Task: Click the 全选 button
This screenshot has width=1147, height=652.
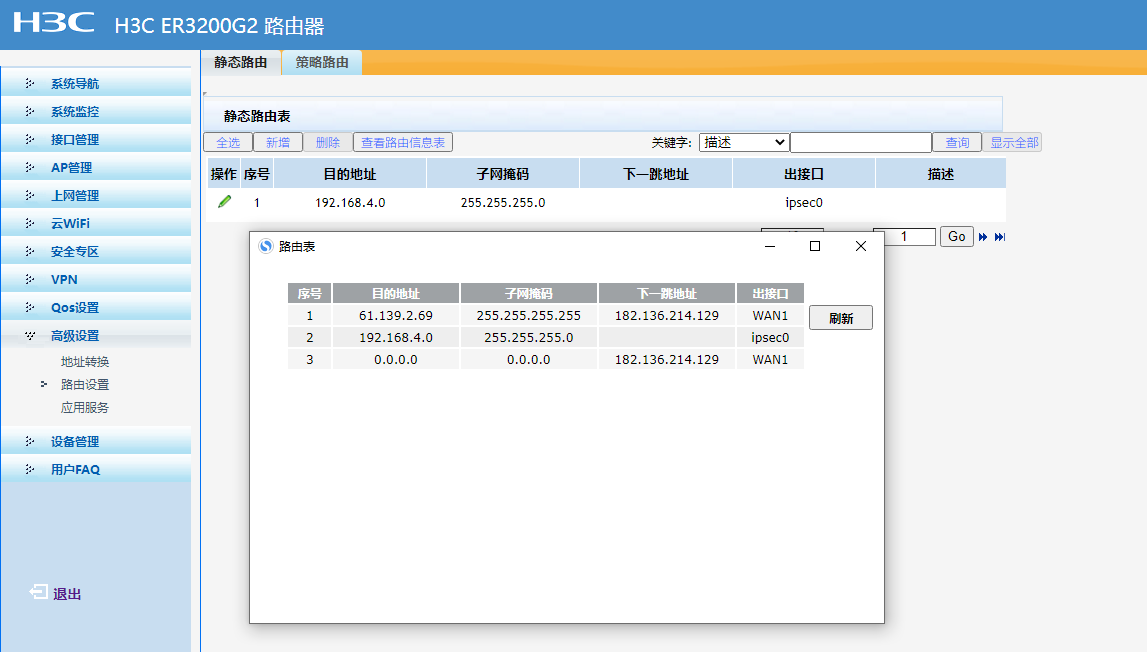Action: pos(228,142)
